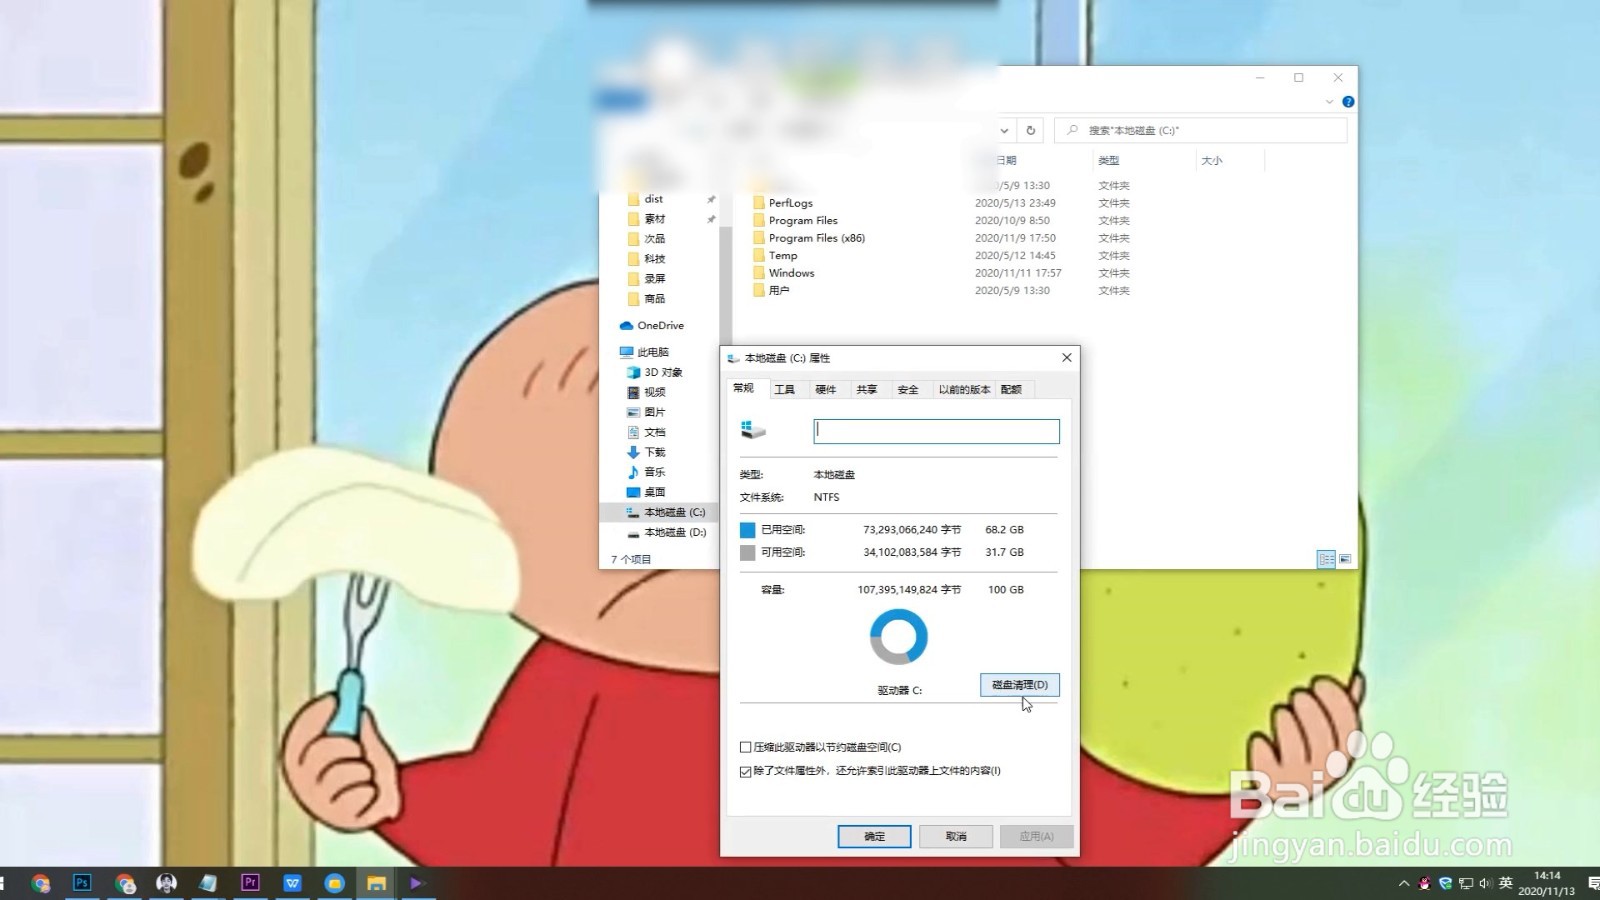Switch to the 常规 tab
The height and width of the screenshot is (900, 1600).
pyautogui.click(x=744, y=388)
